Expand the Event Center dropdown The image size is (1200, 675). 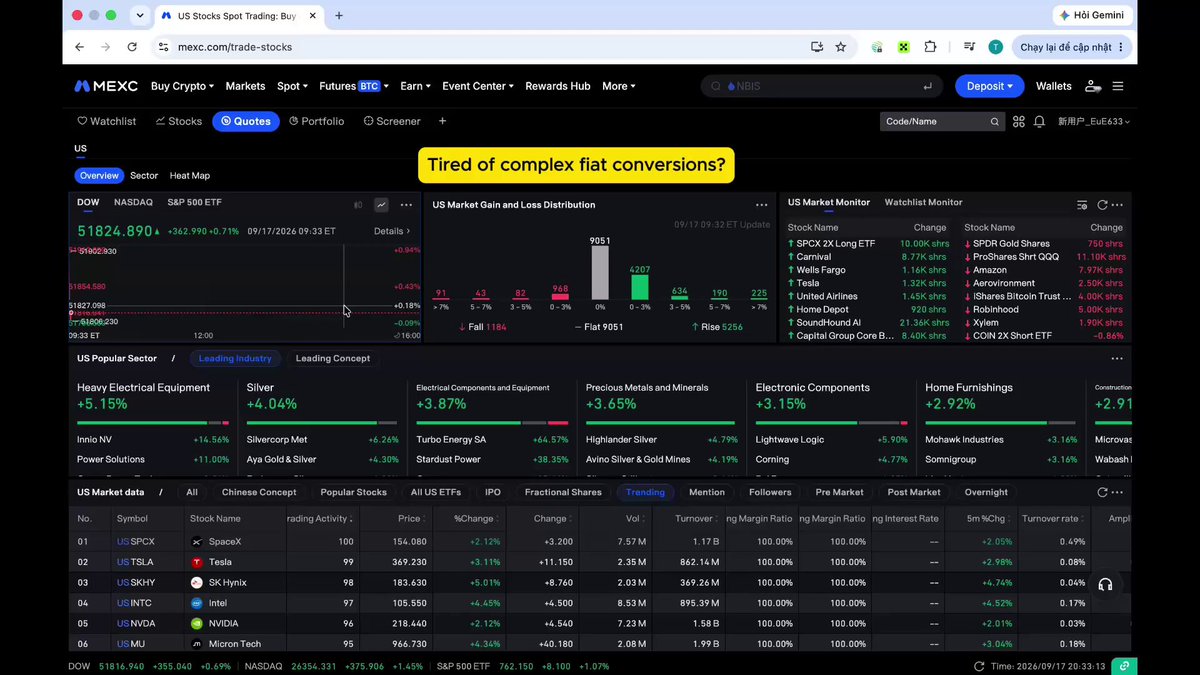point(478,86)
